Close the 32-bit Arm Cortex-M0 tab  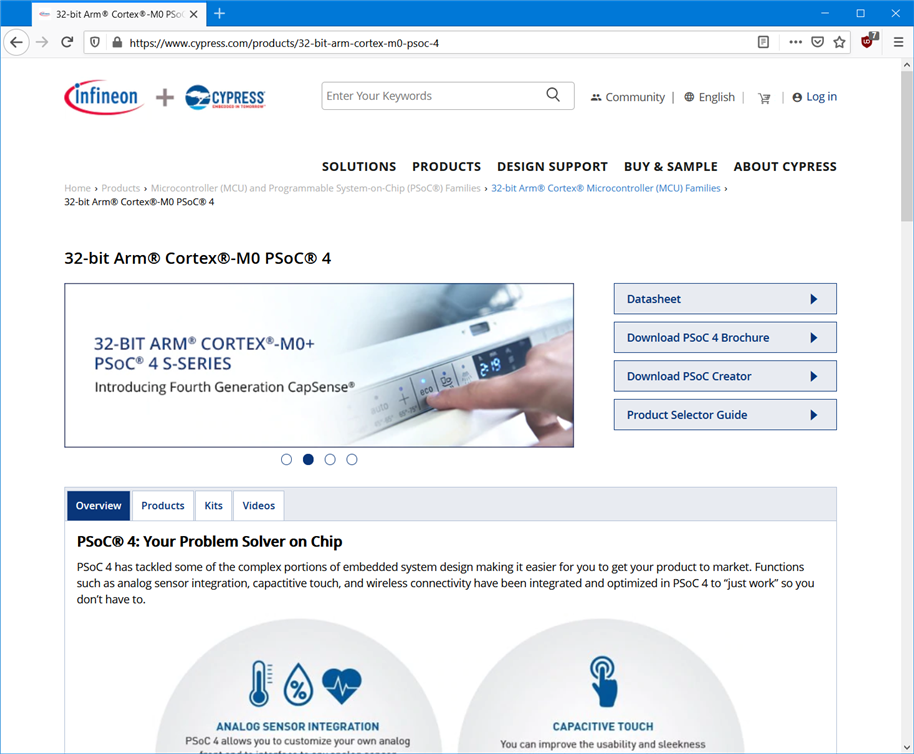click(194, 14)
